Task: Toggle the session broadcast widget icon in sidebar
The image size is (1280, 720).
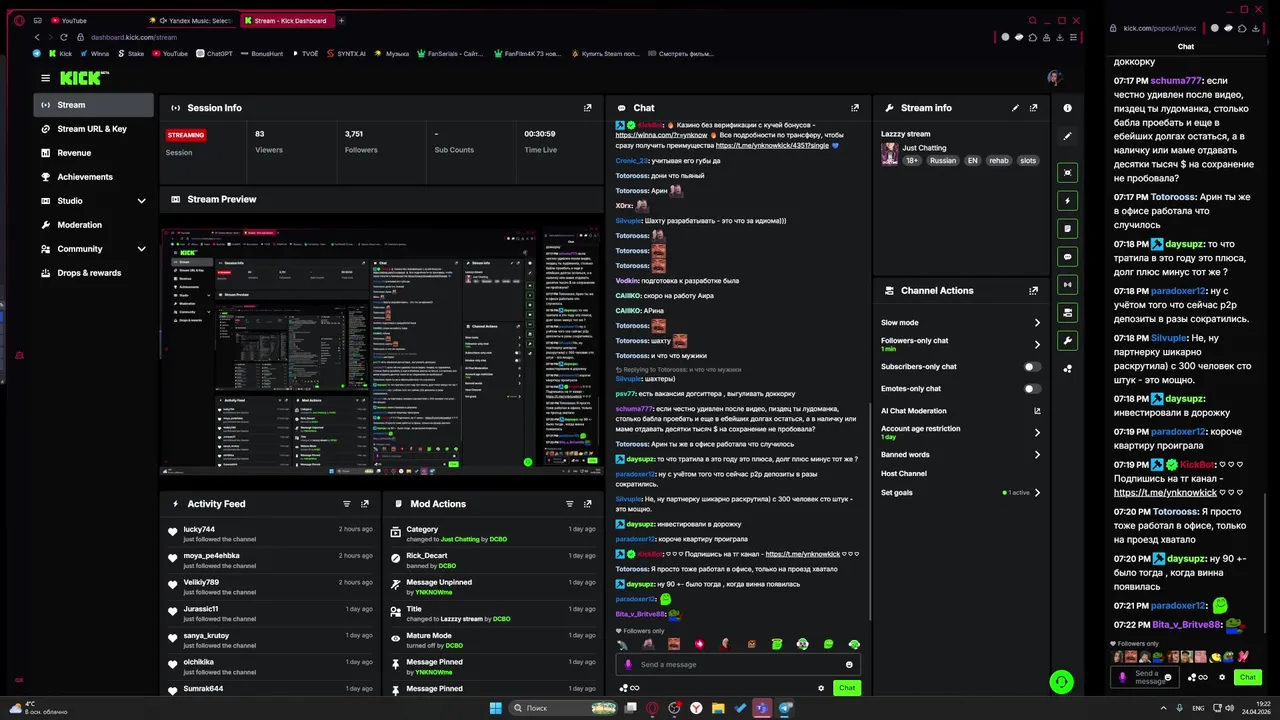Action: 1068,285
